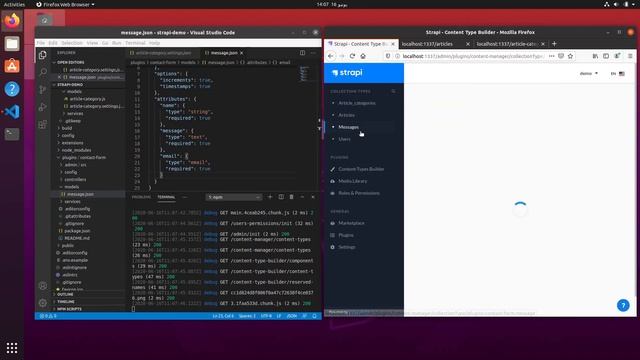Open the Extensions view in VS Code
This screenshot has height=360, width=640.
42,124
